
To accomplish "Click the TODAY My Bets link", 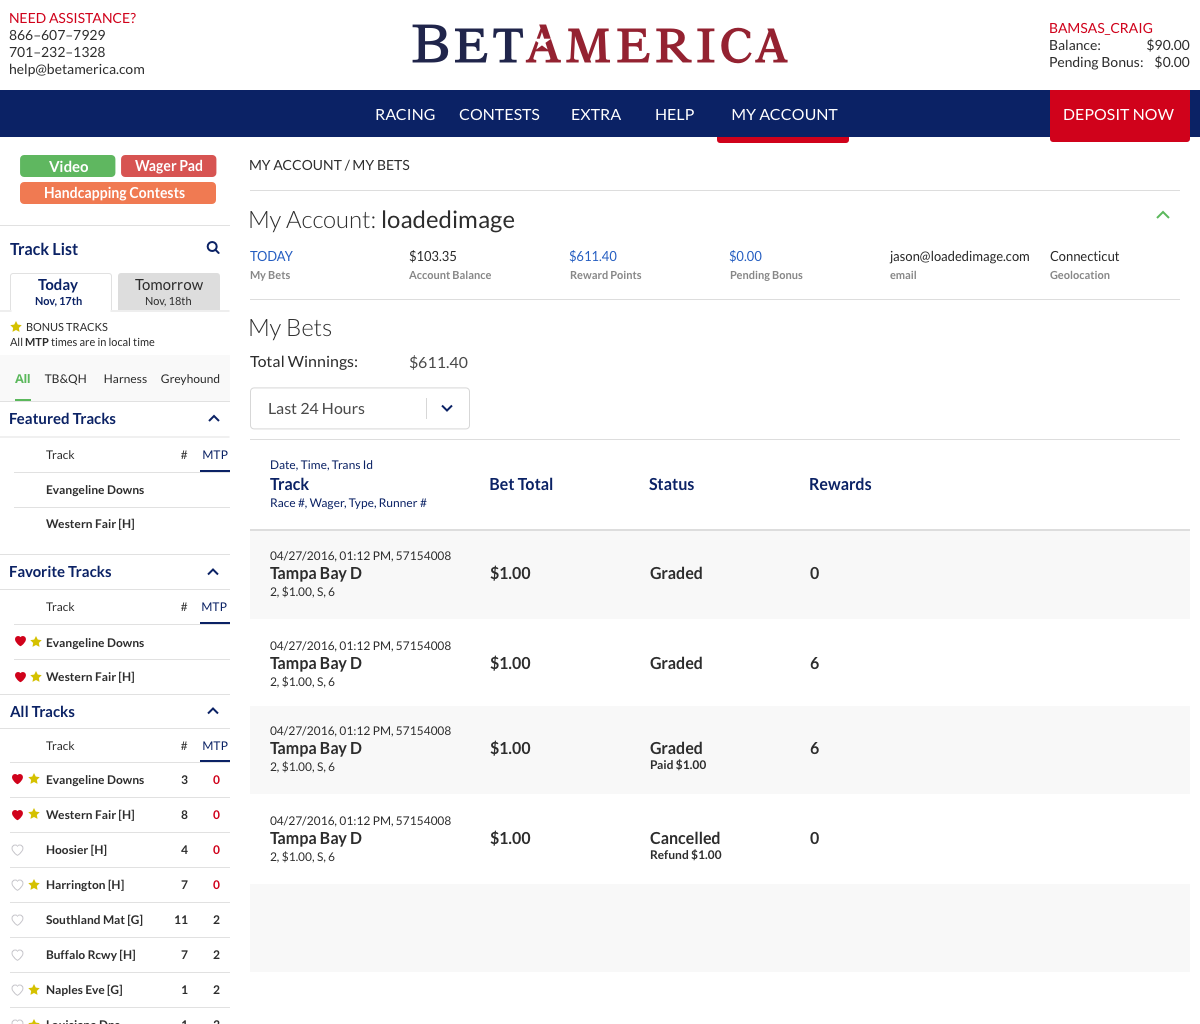I will pos(271,256).
